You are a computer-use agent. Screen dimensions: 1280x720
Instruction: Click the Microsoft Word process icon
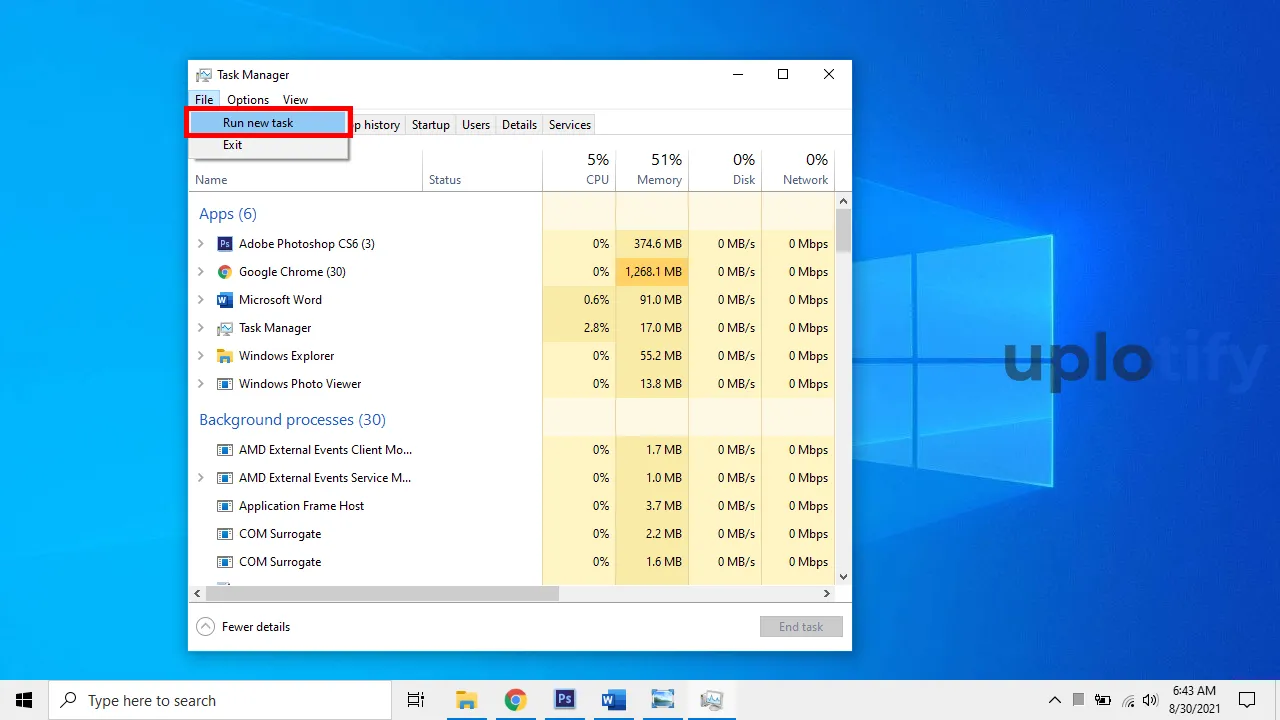pos(225,300)
